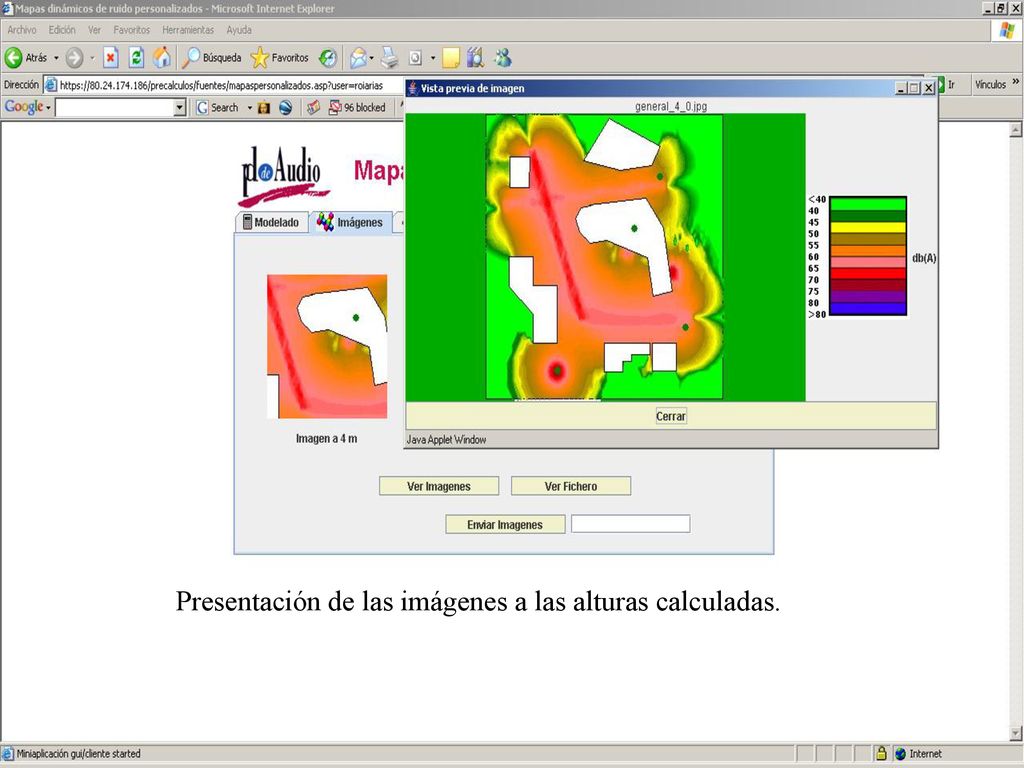Click the Ver Fichero button

click(571, 487)
